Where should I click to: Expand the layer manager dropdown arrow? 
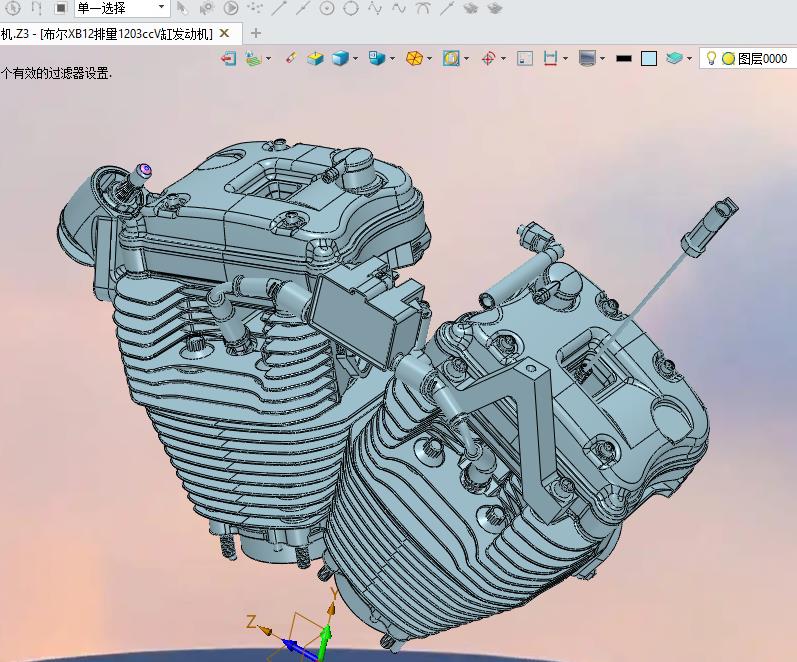point(689,59)
